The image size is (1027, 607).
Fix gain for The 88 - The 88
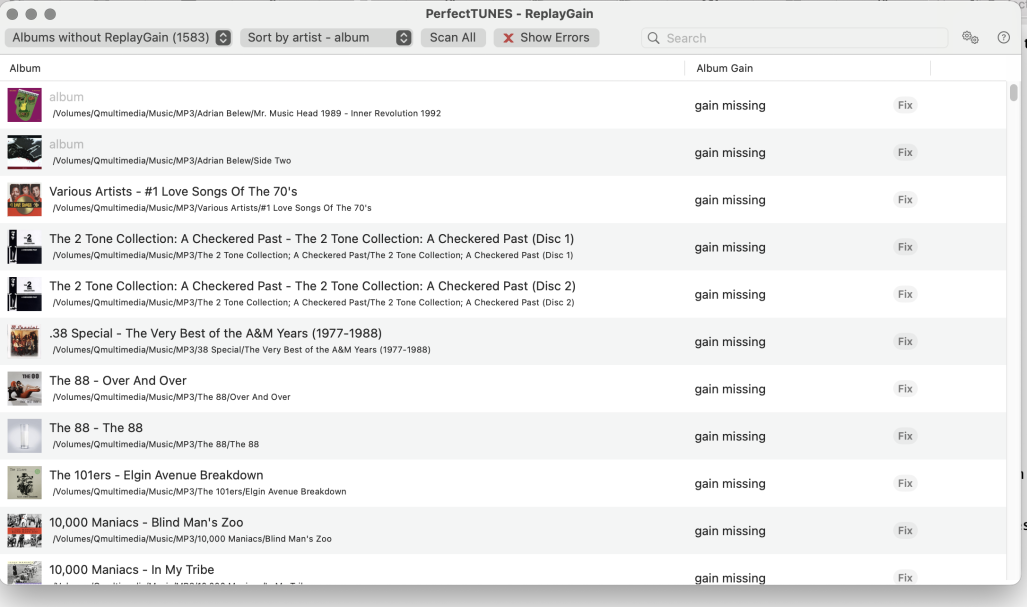[x=905, y=436]
